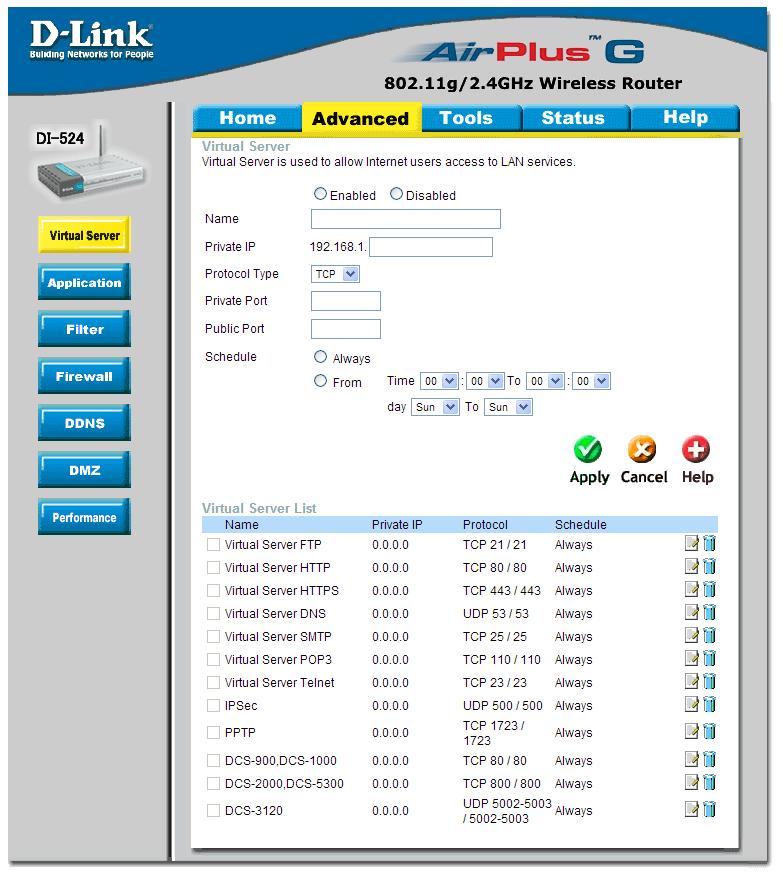Tick the IPSec checkbox
Image resolution: width=783 pixels, height=879 pixels.
[213, 706]
